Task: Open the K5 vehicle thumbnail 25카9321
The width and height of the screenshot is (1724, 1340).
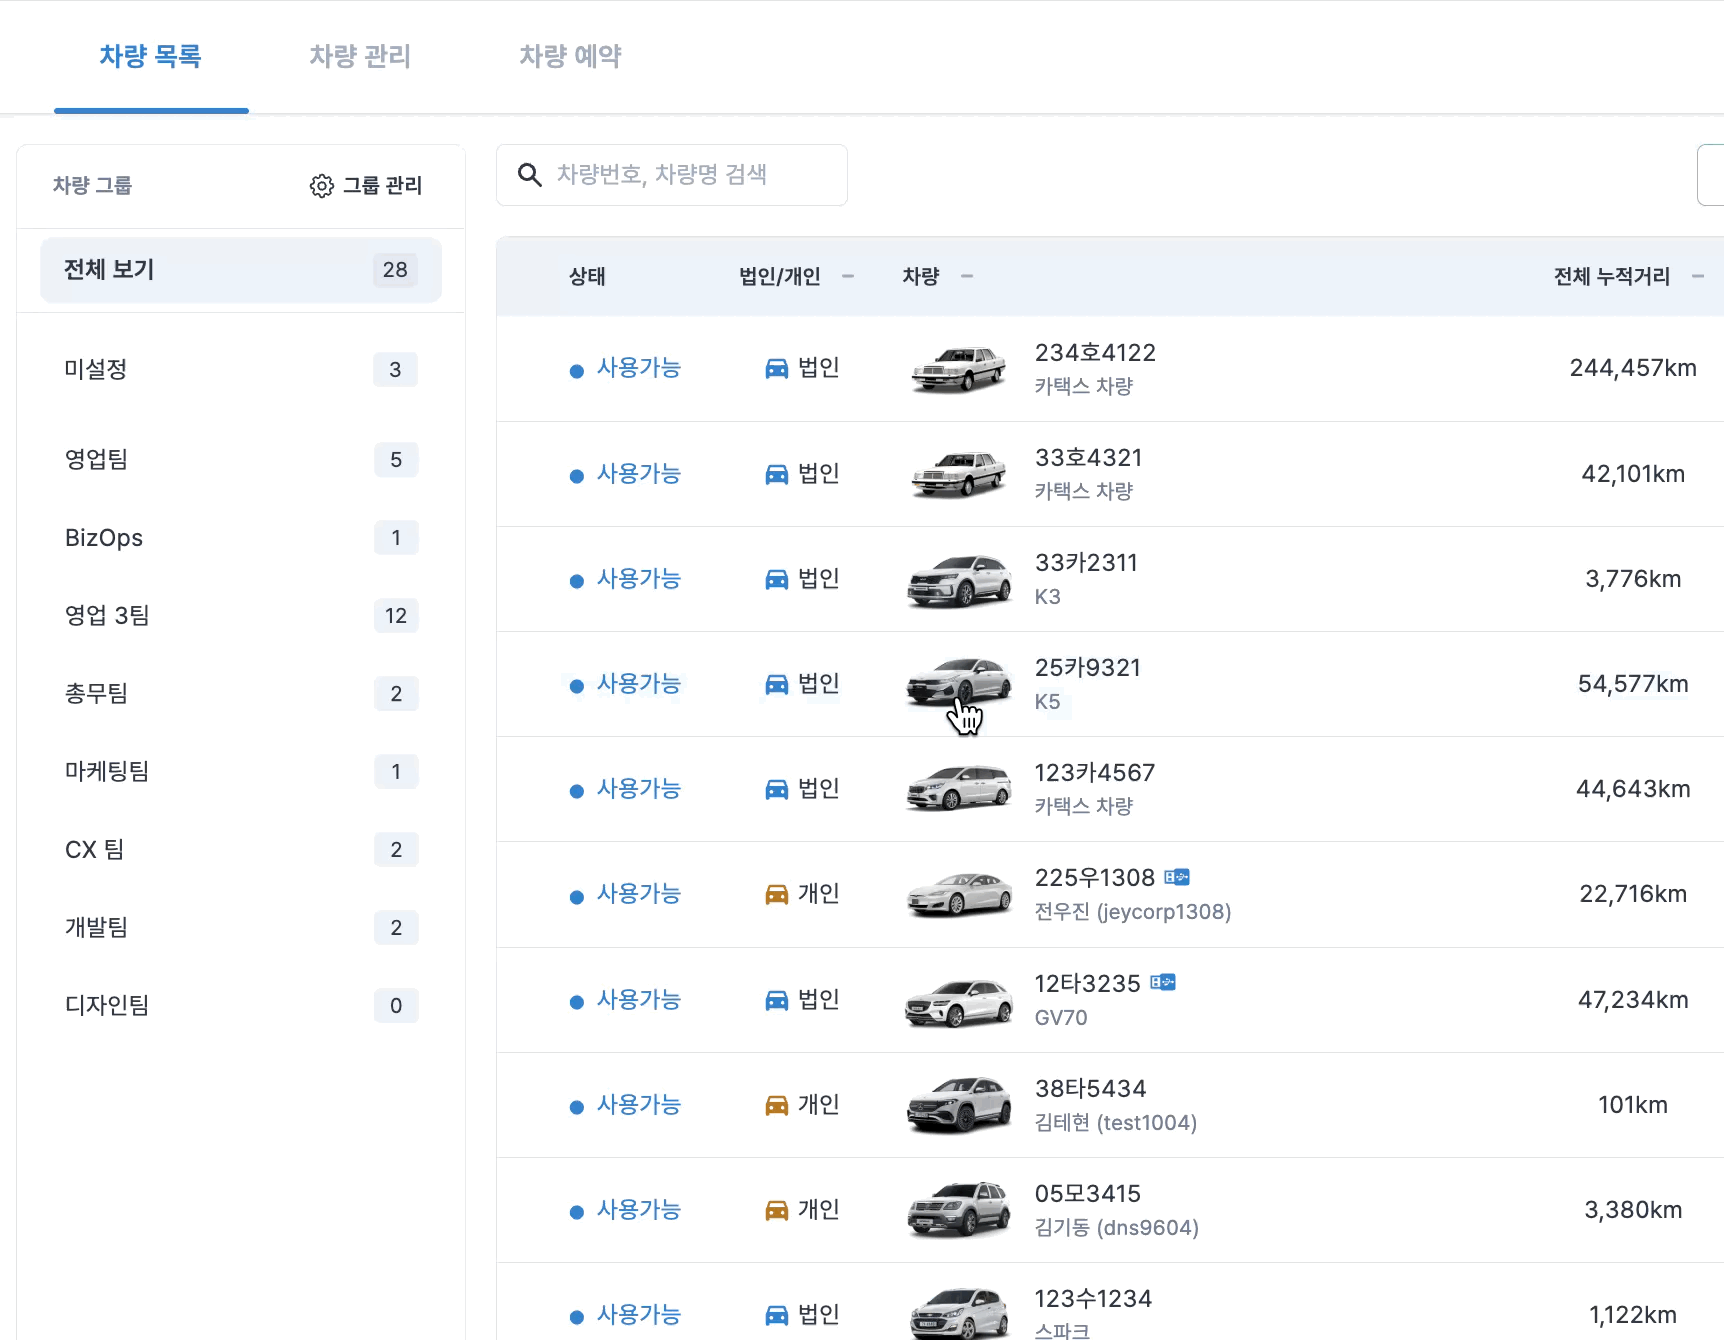Action: coord(958,682)
